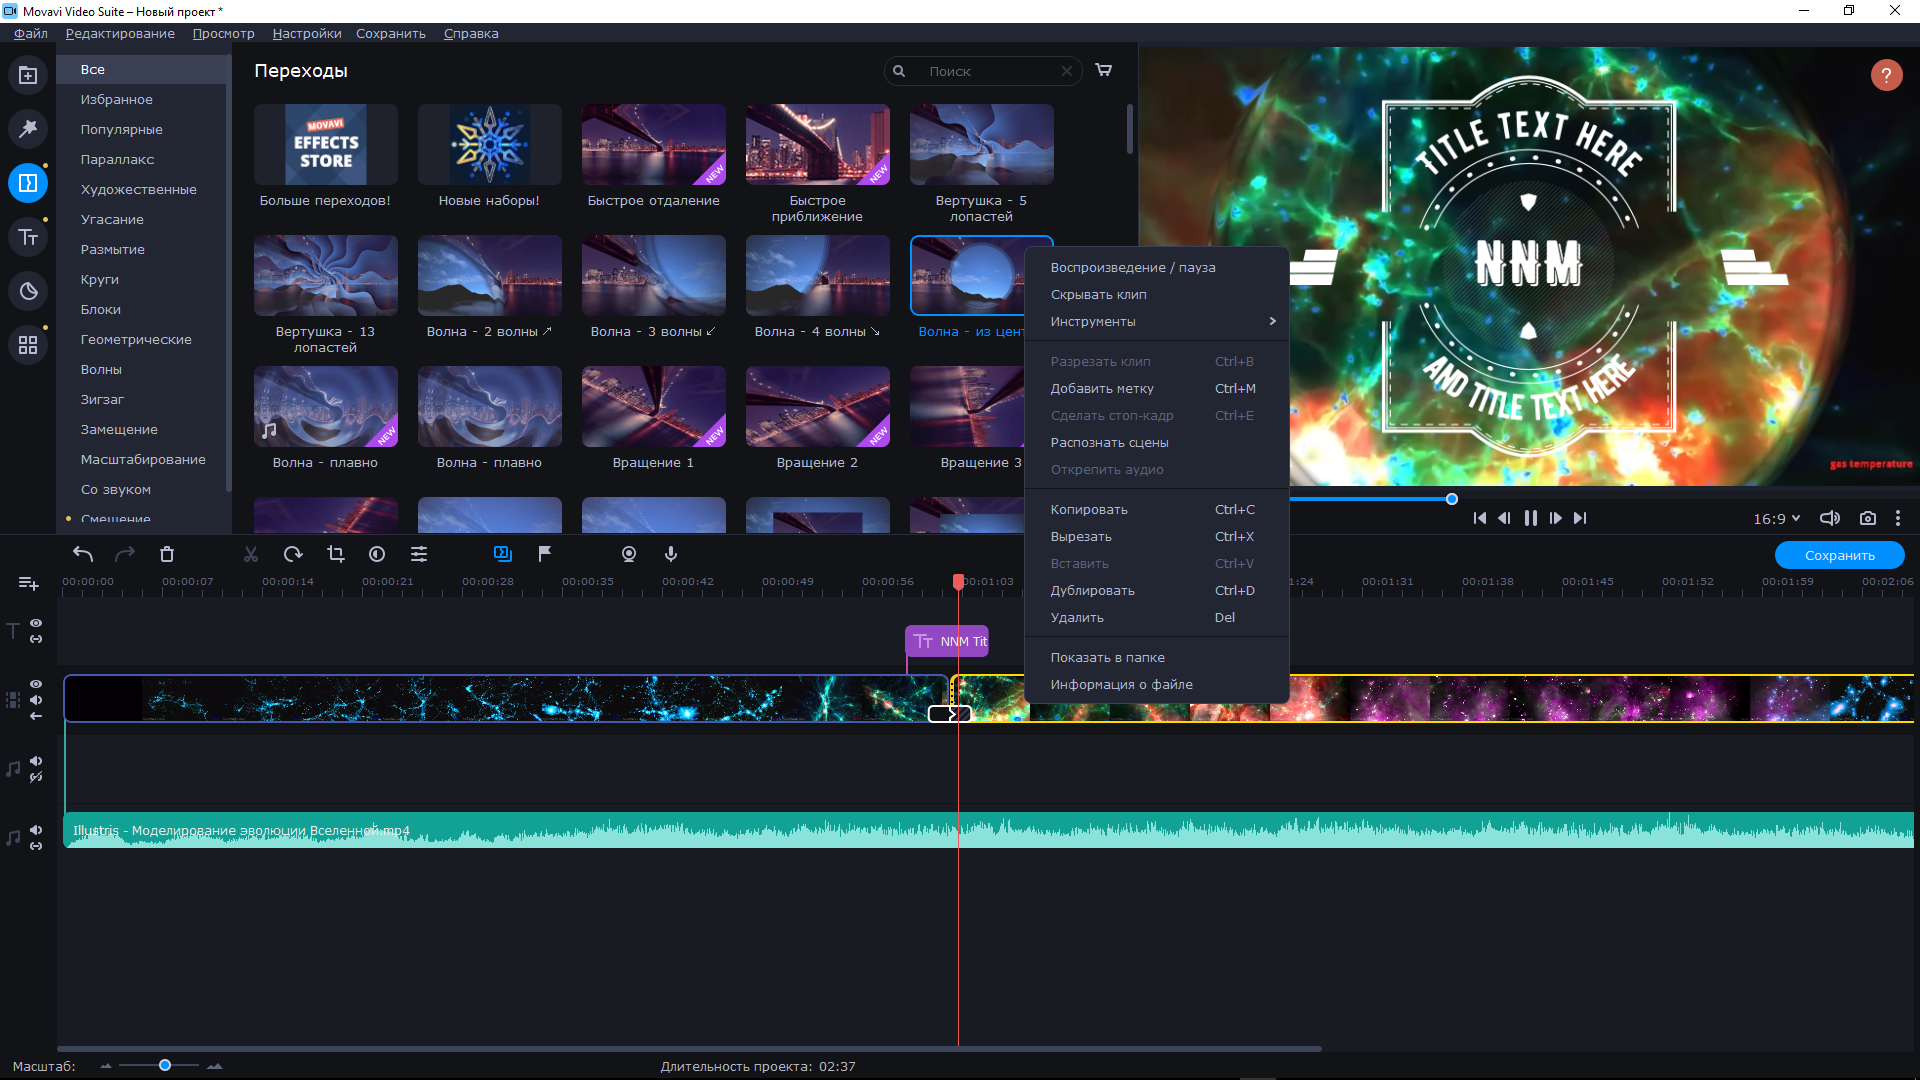This screenshot has height=1080, width=1920.
Task: Toggle title track visibility eye
Action: point(36,623)
